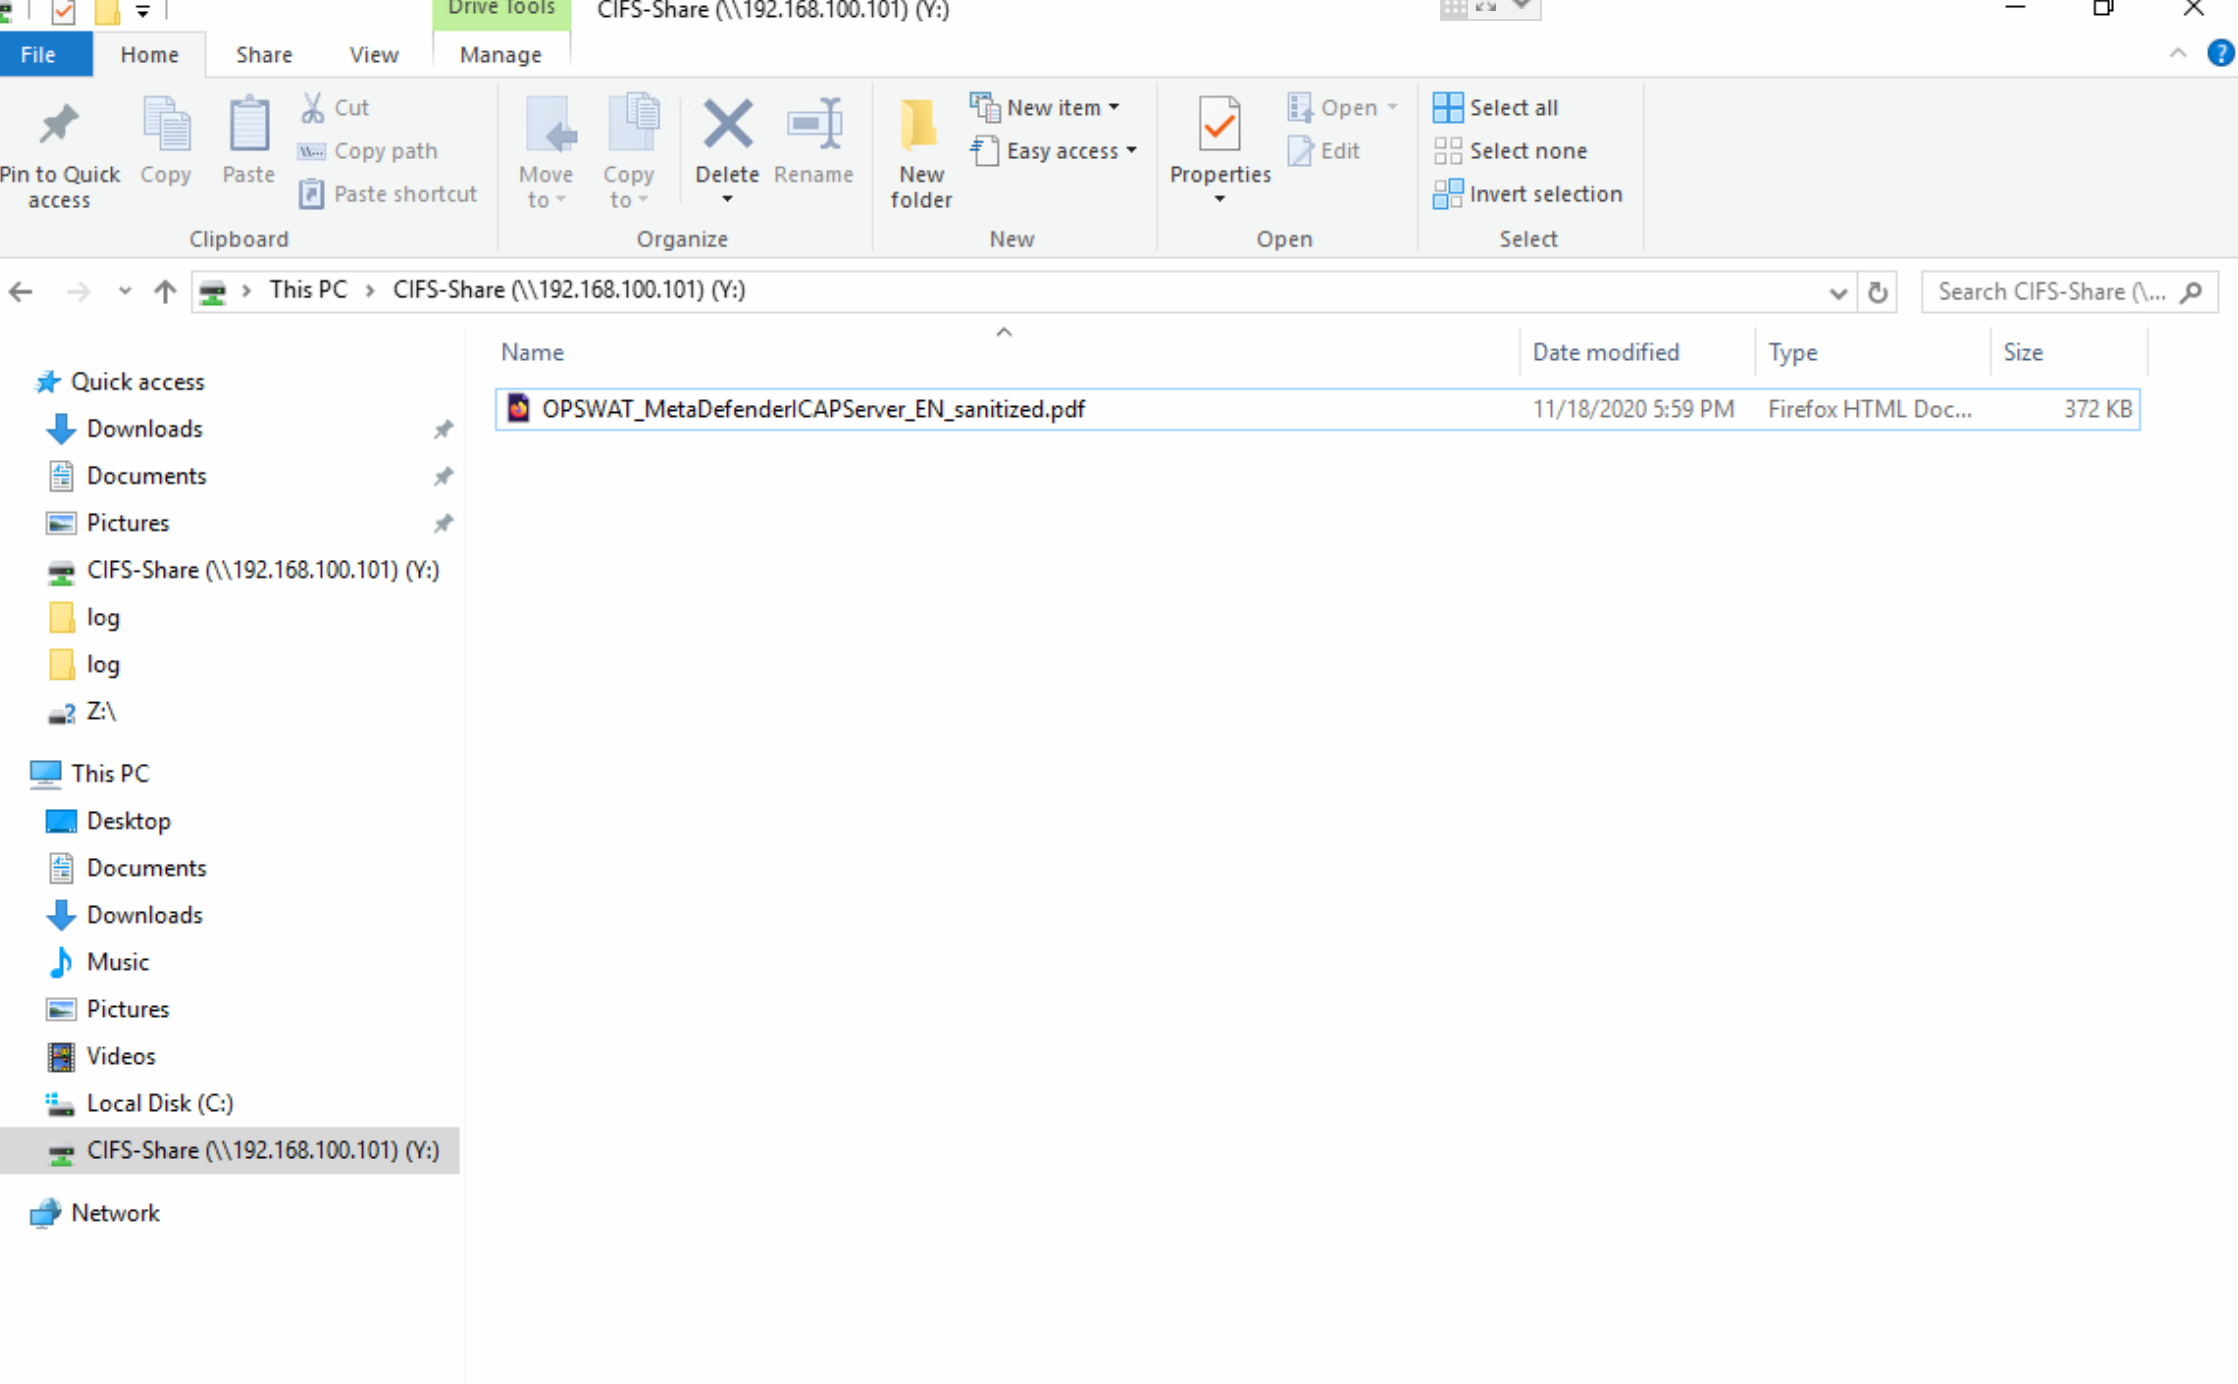Image resolution: width=2238 pixels, height=1384 pixels.
Task: Click Copy path in ribbon
Action: pyautogui.click(x=367, y=151)
